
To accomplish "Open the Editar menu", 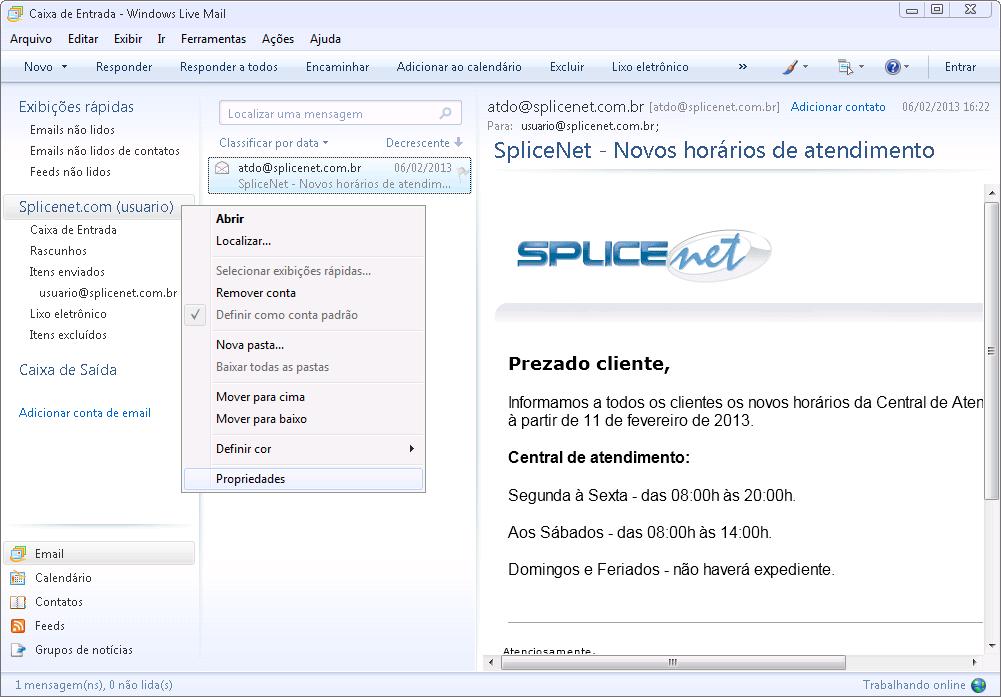I will [x=83, y=39].
